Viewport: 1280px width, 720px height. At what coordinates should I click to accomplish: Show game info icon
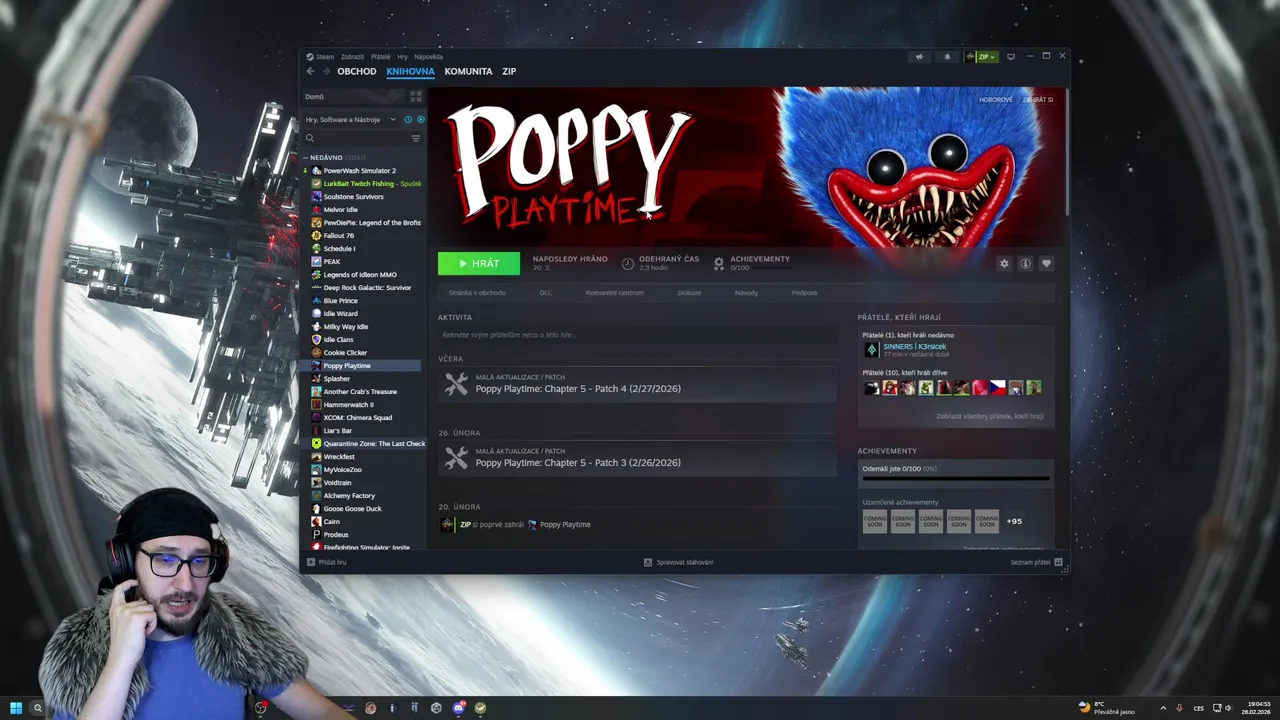pos(1025,263)
